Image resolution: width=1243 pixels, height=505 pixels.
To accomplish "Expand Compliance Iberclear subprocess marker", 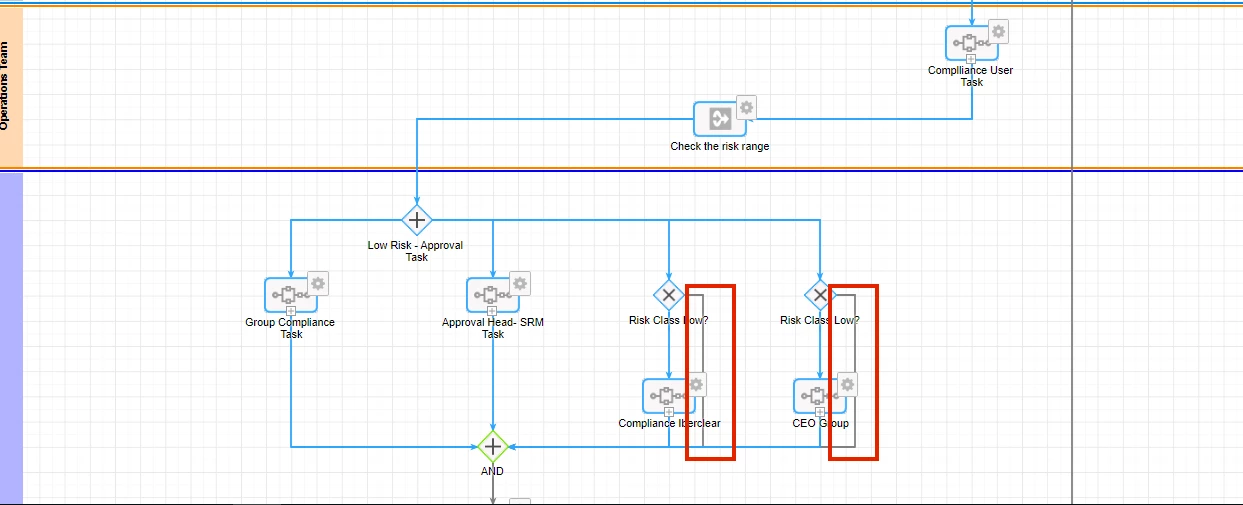I will (669, 412).
